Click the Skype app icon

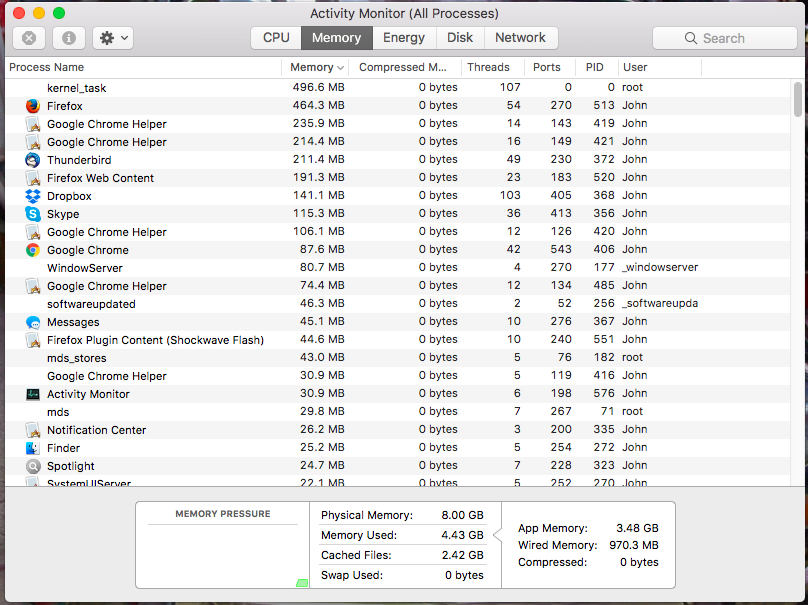coord(33,214)
